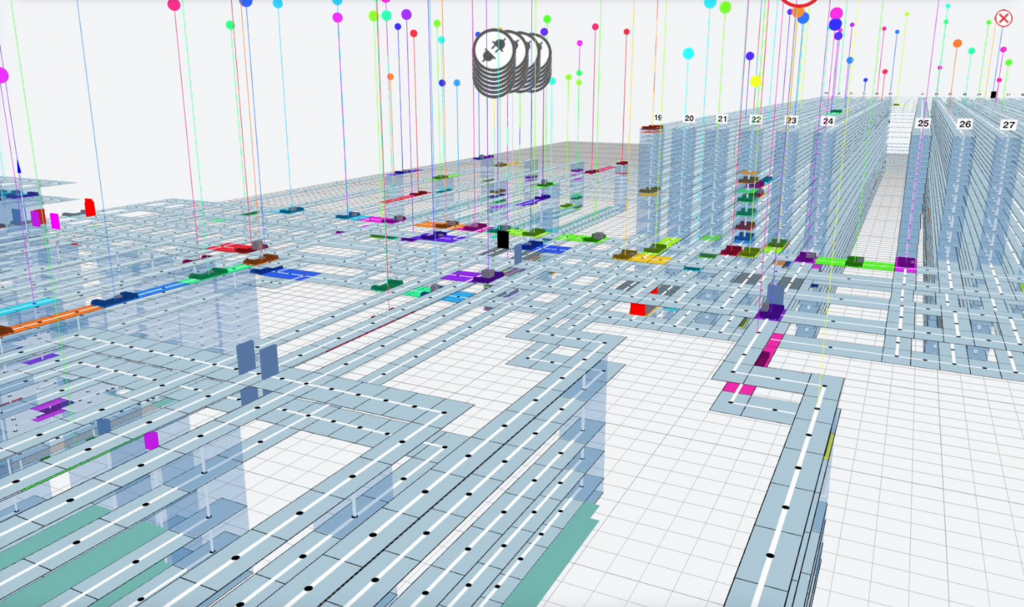Click the aisle 22 number marker
The image size is (1024, 607).
tap(756, 120)
